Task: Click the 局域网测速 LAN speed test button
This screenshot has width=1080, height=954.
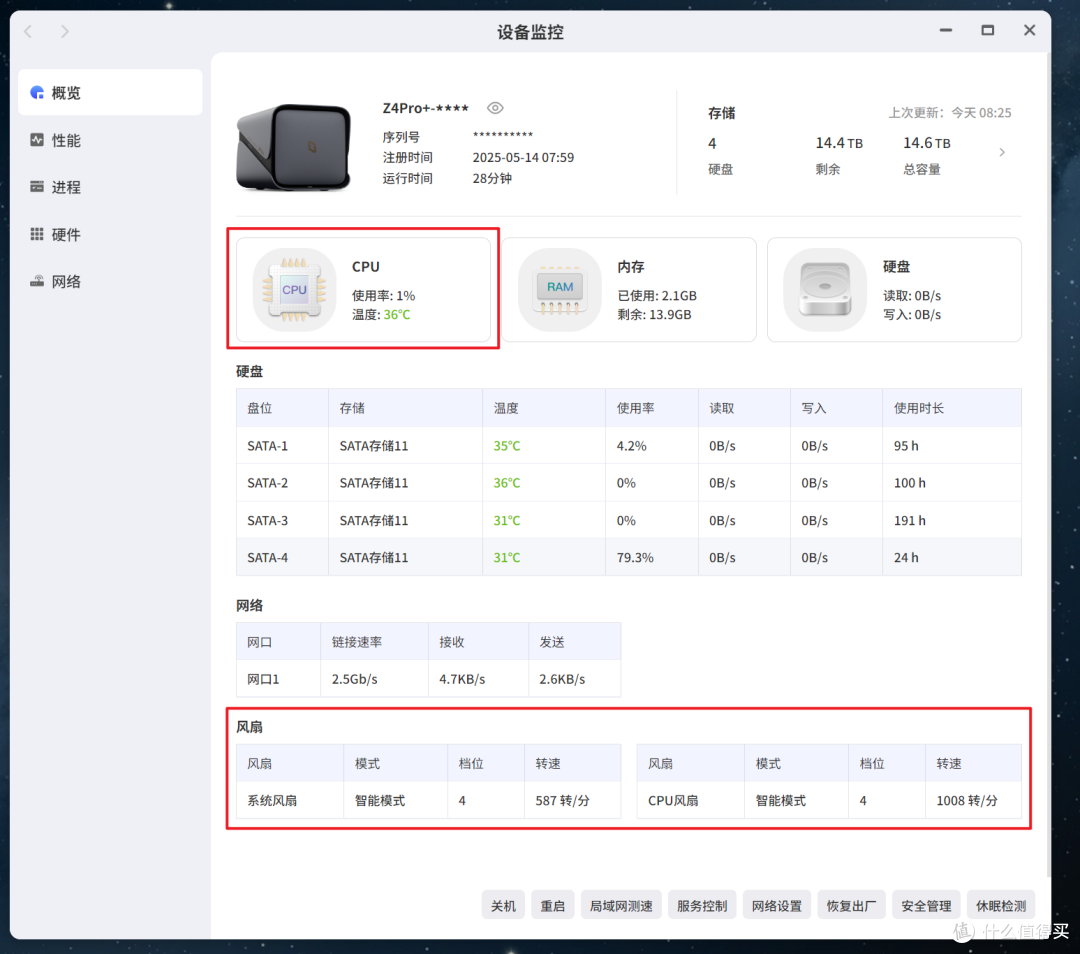Action: [x=621, y=905]
